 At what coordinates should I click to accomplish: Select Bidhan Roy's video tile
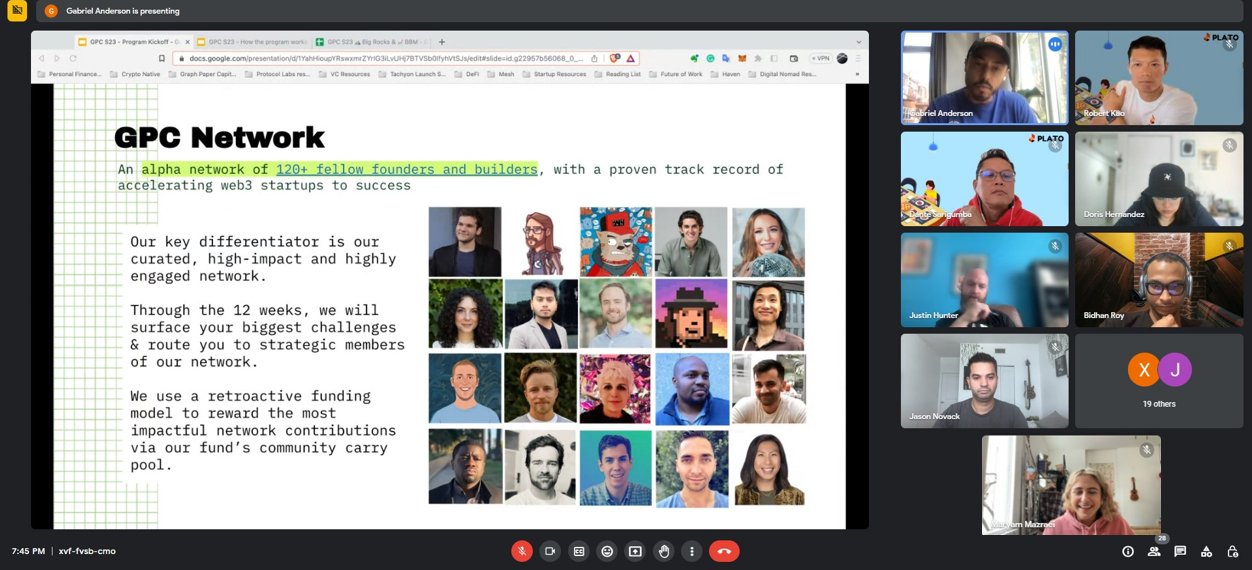point(1159,280)
